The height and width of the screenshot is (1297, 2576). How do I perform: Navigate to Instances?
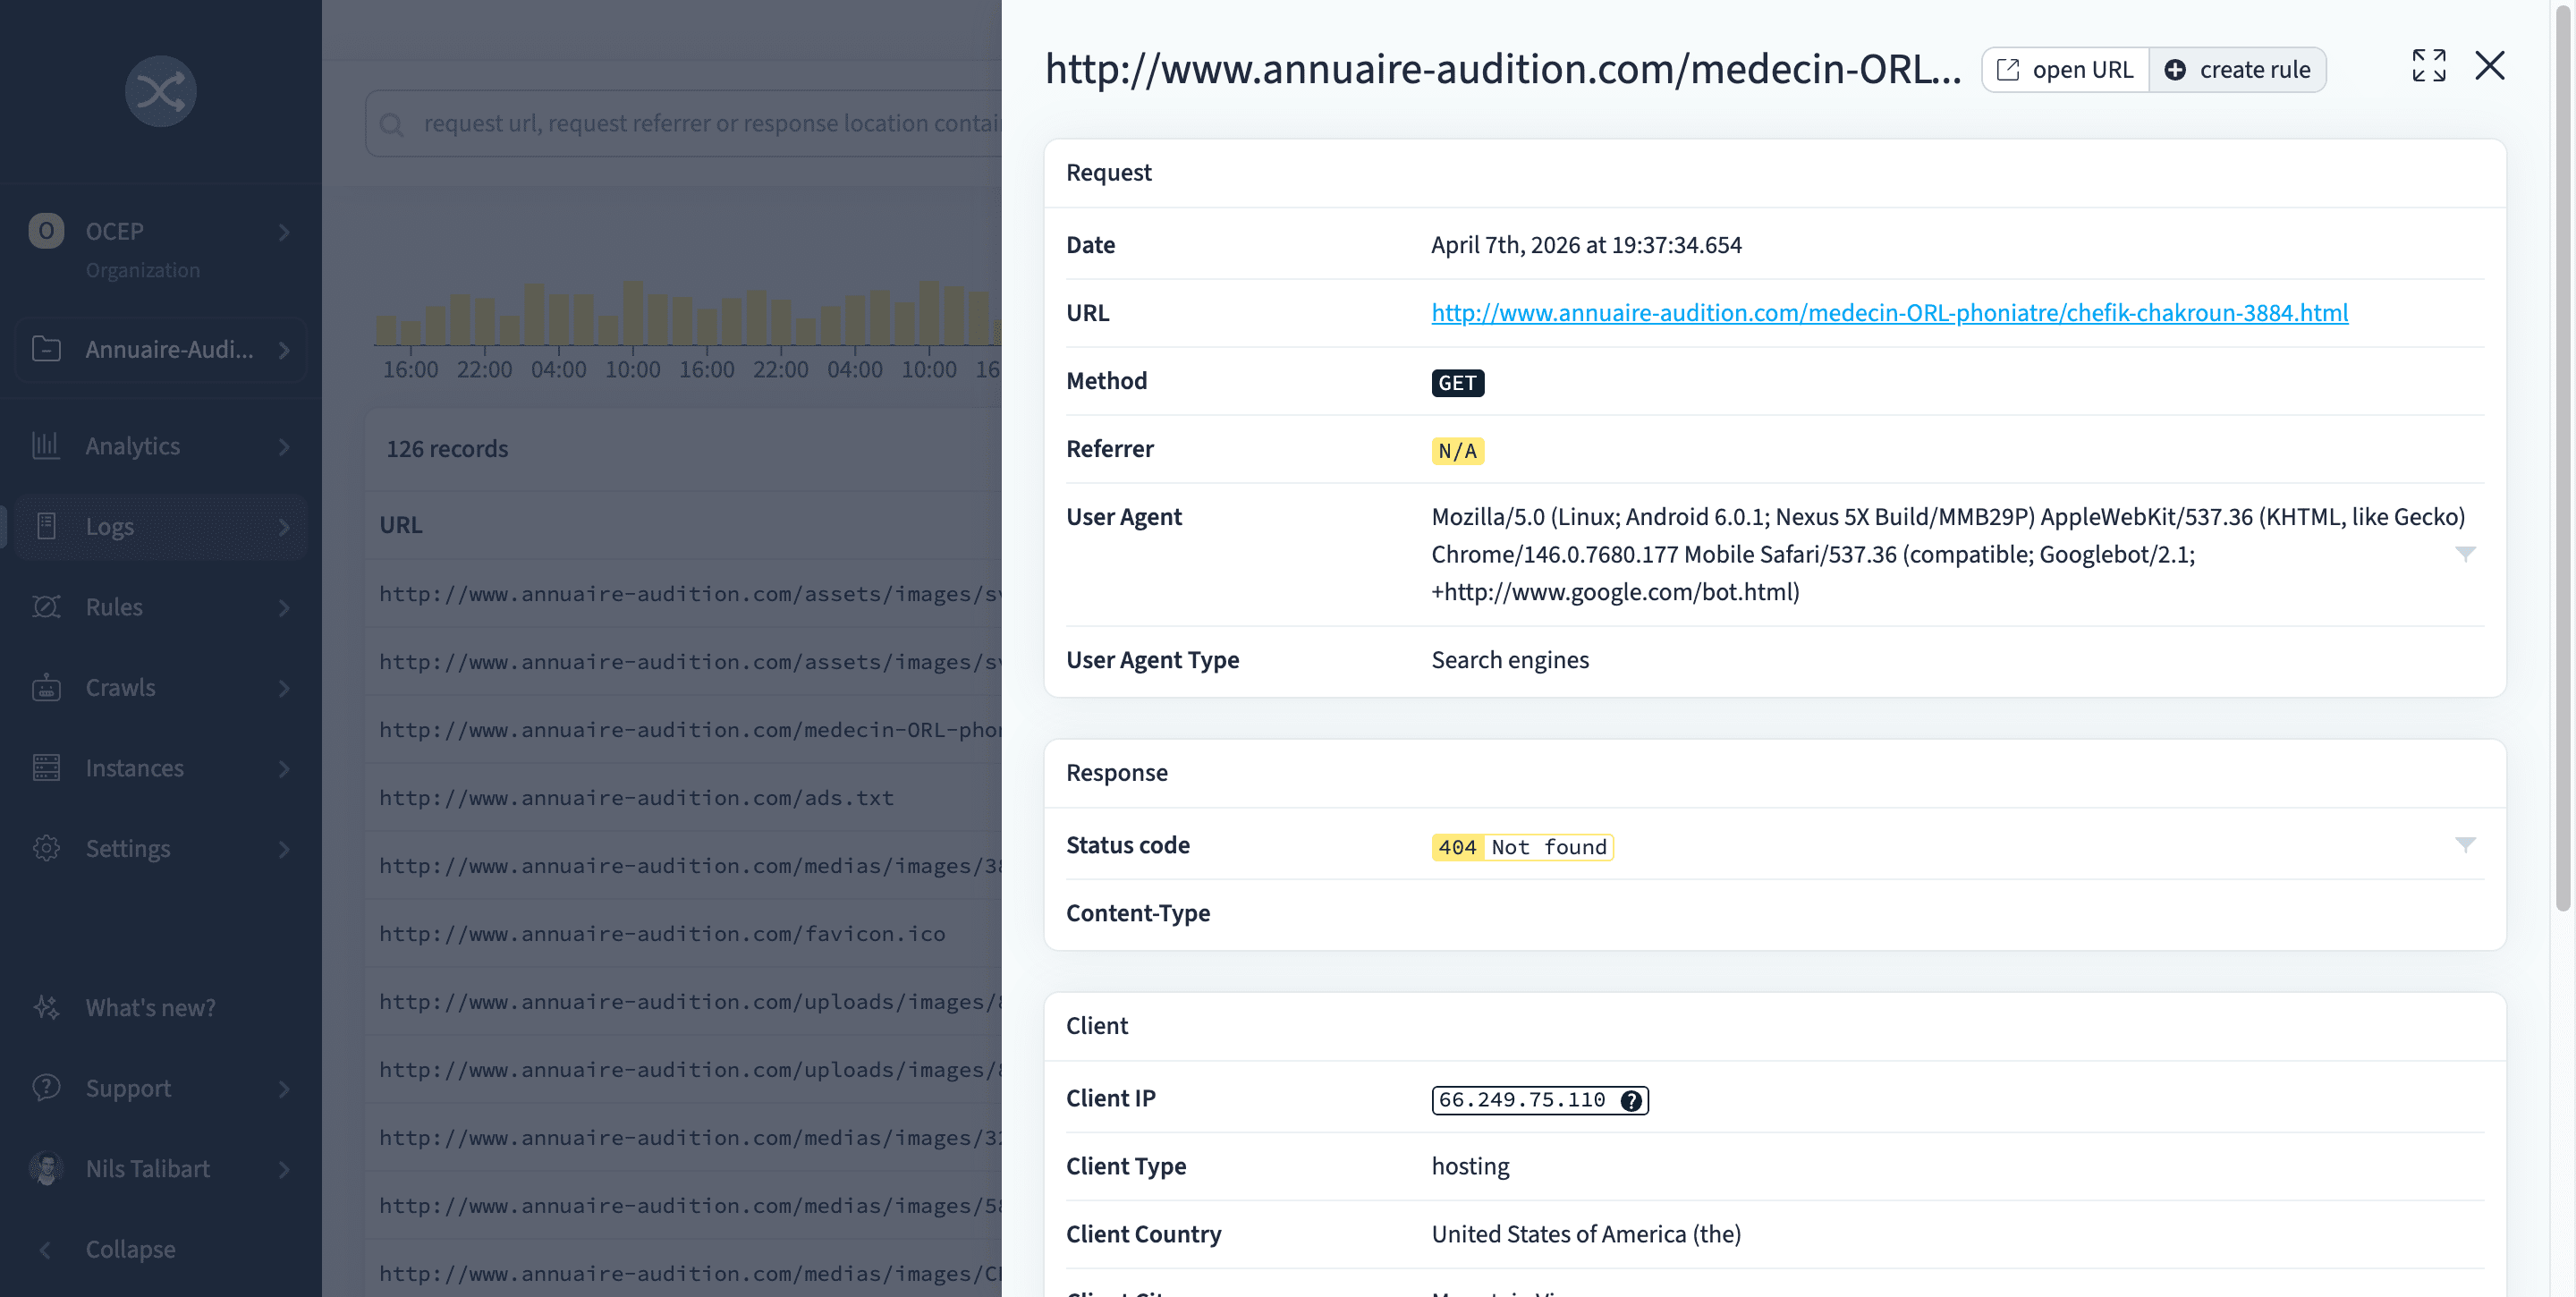(x=161, y=768)
